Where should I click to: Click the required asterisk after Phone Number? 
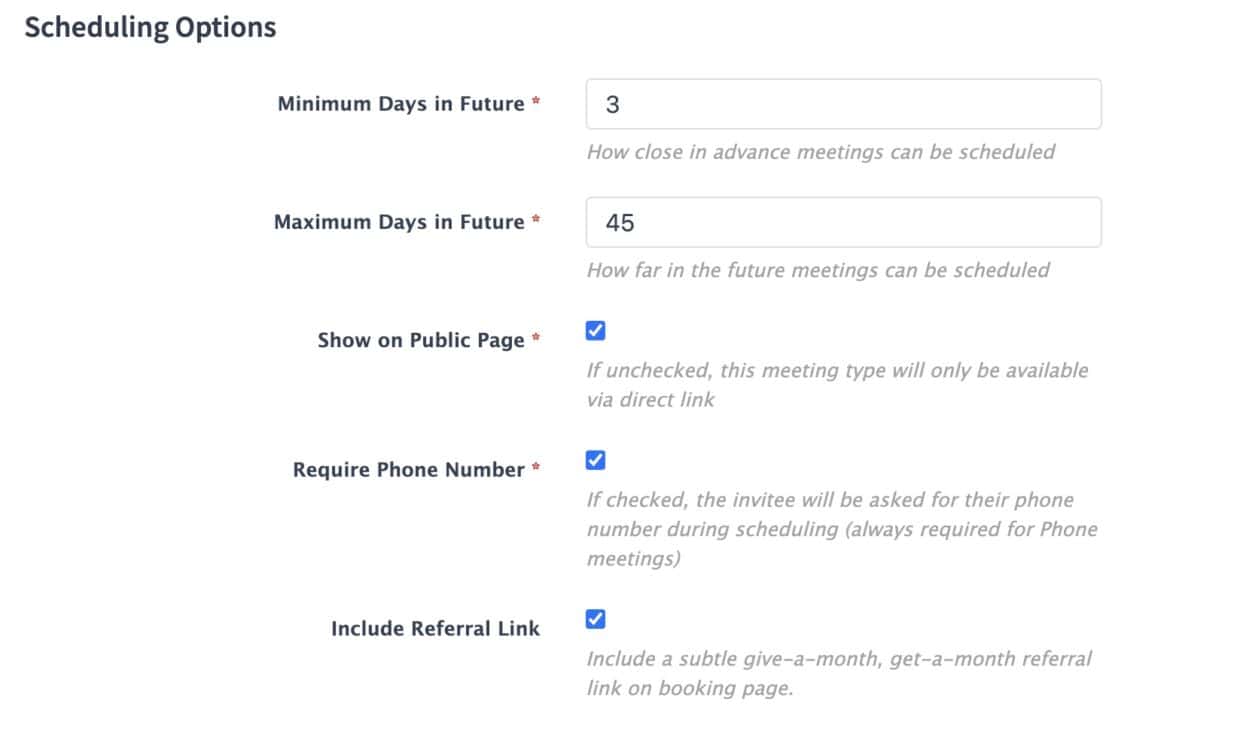click(x=536, y=469)
